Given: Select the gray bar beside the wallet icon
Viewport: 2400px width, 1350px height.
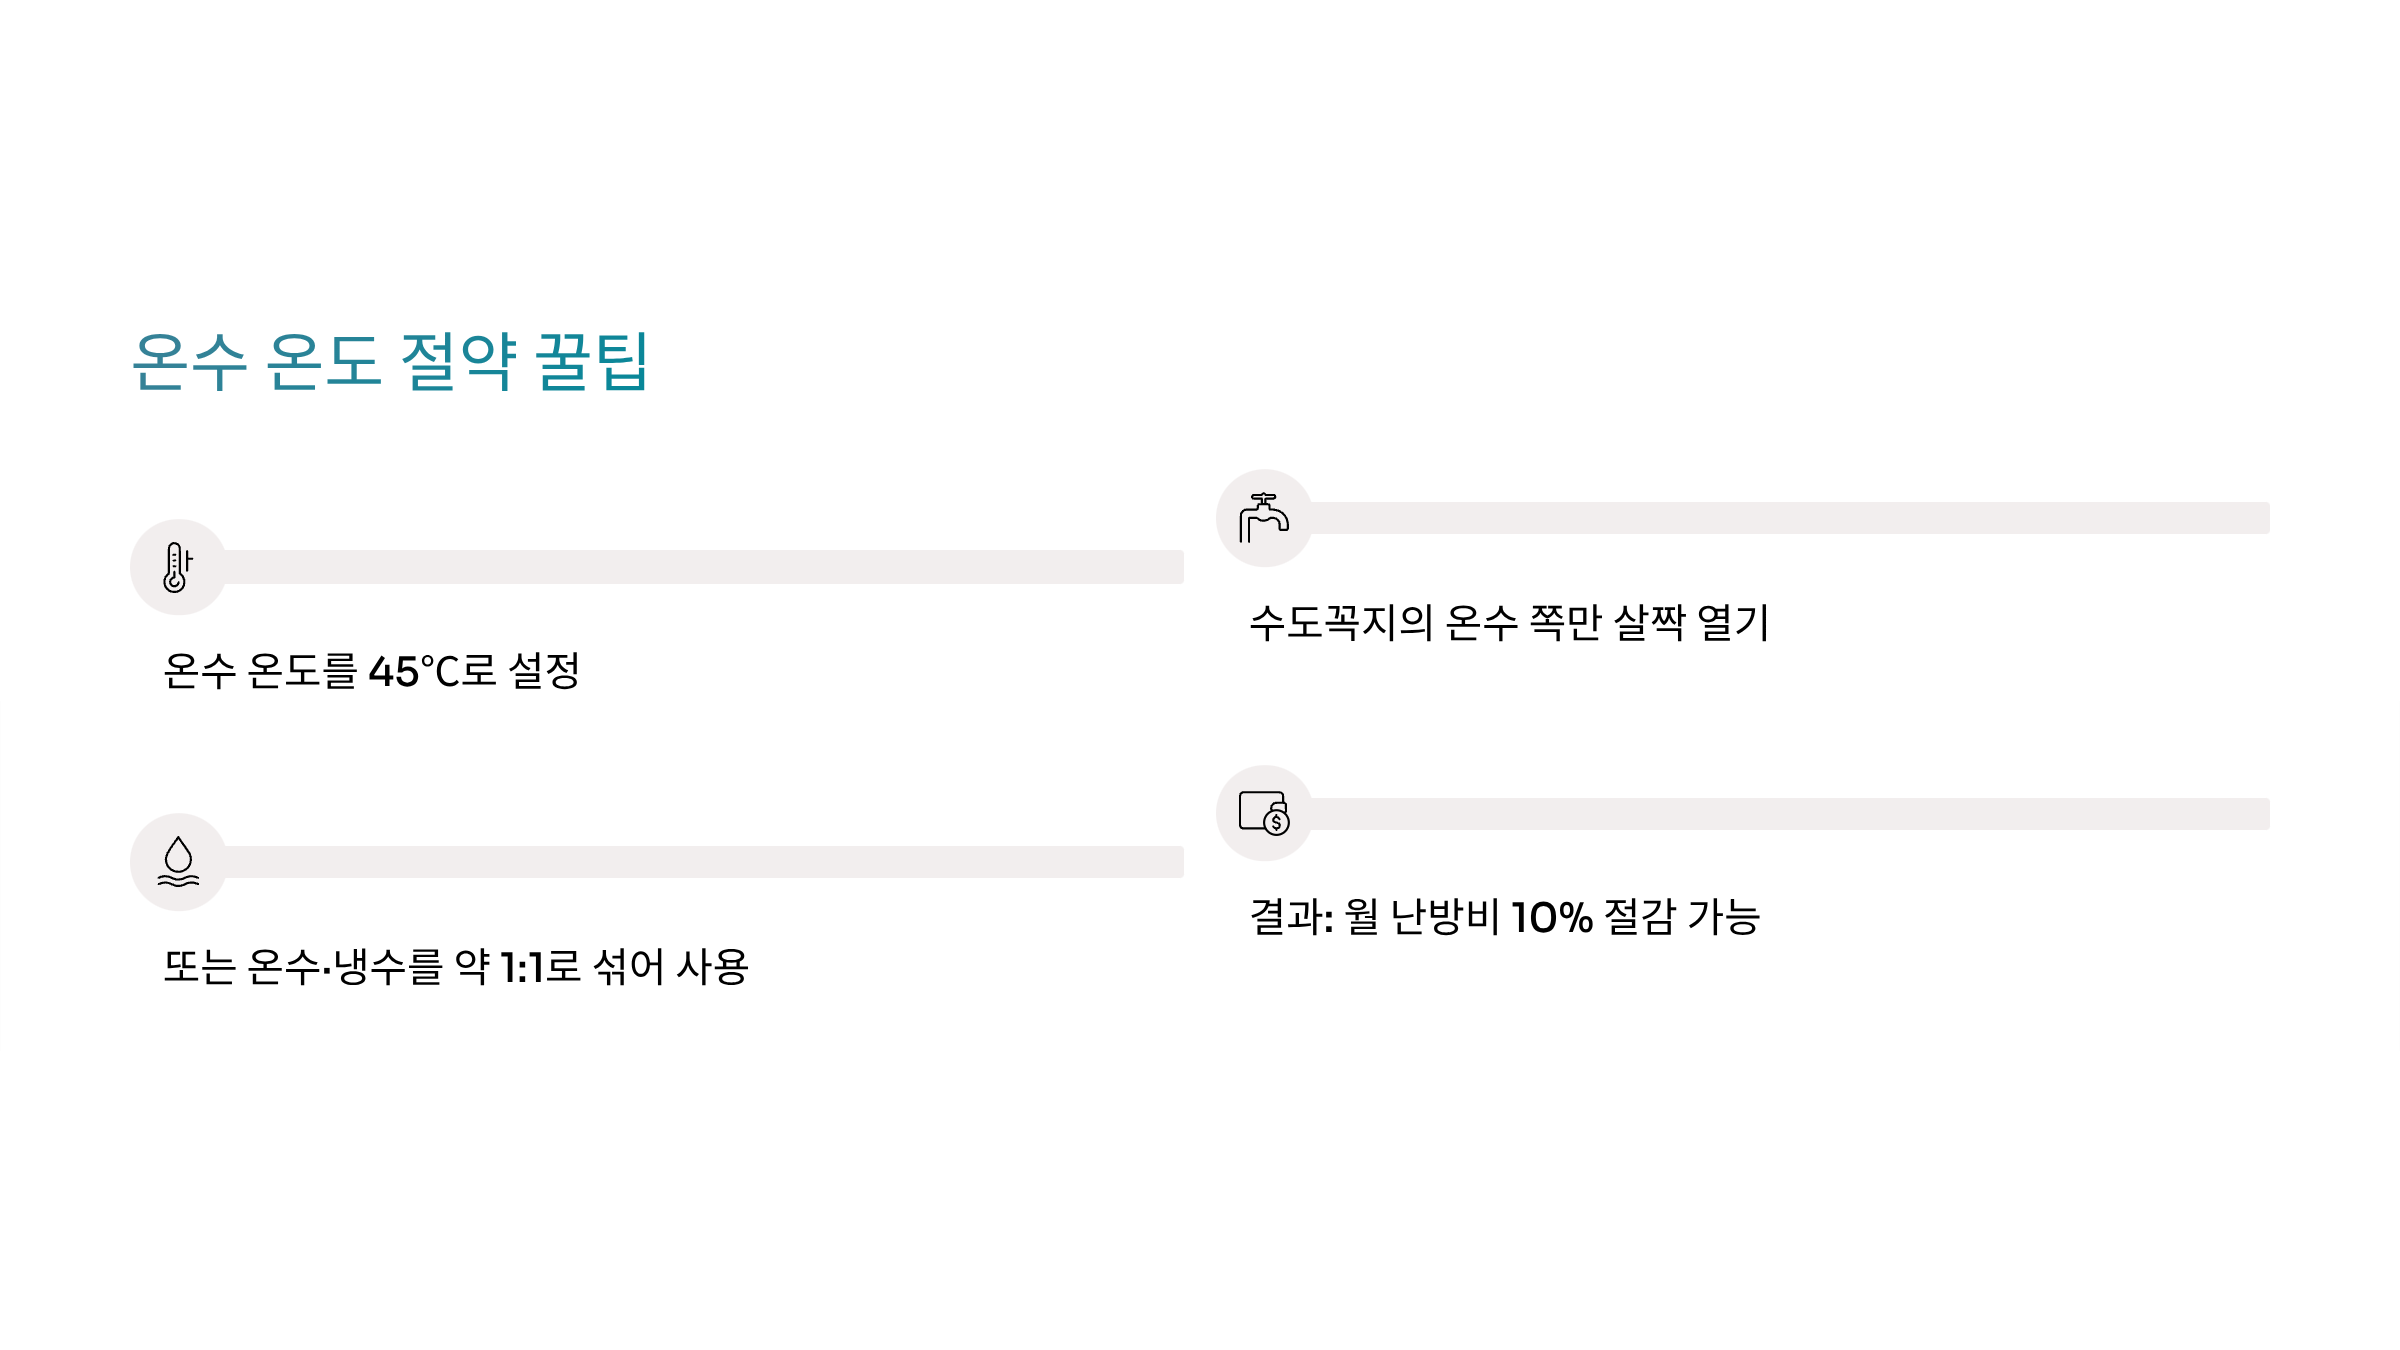Looking at the screenshot, I should coord(1790,814).
